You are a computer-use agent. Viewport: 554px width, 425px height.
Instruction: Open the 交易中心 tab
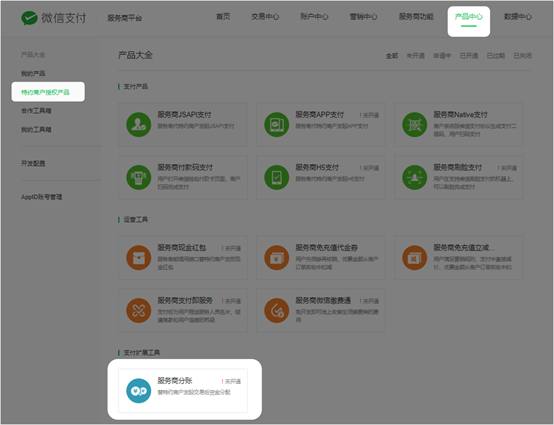tap(265, 17)
